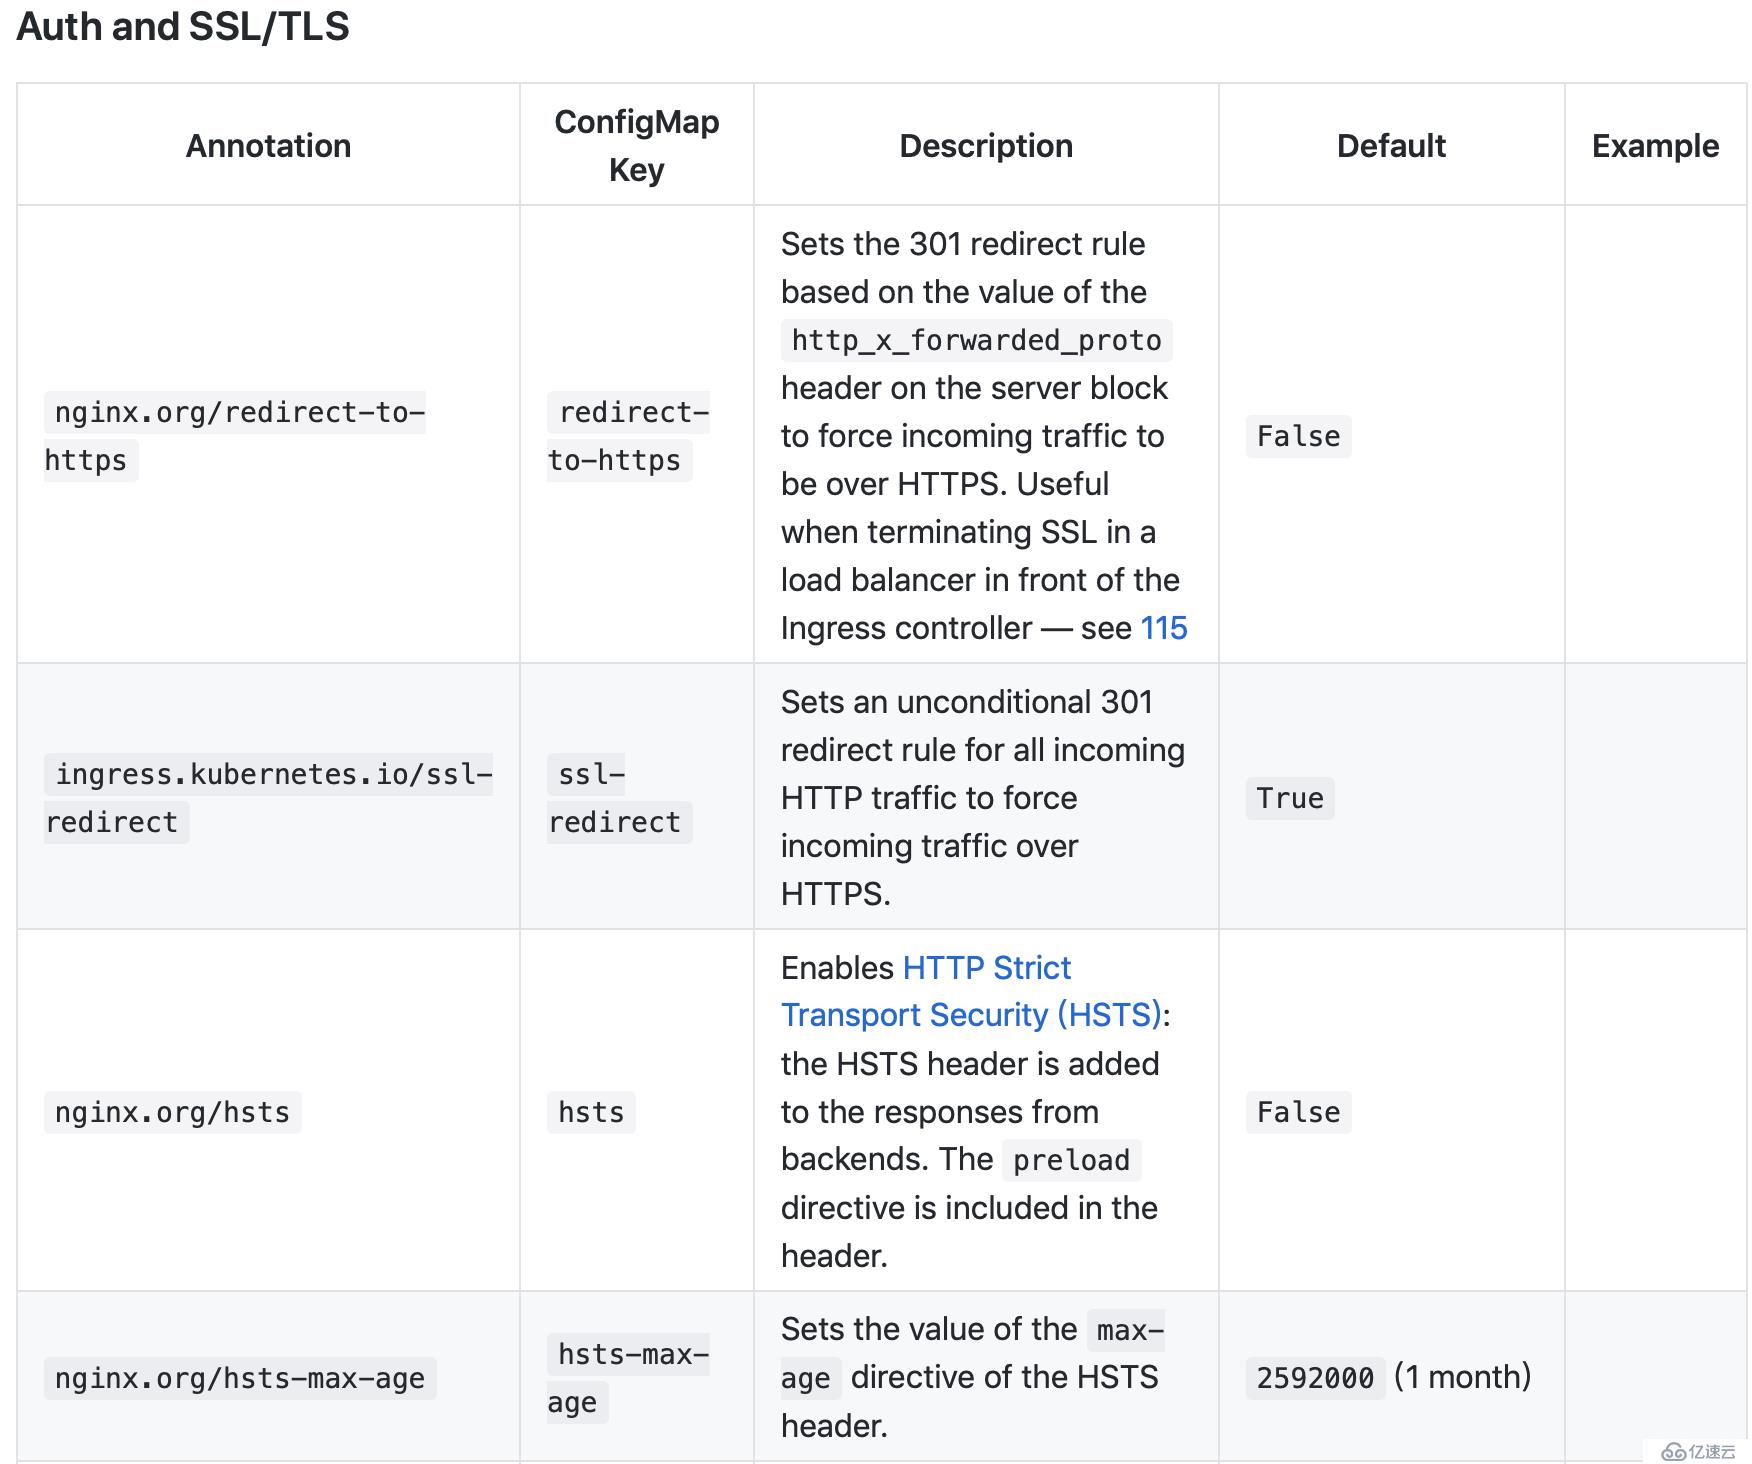Open the issue 115 link
The image size is (1752, 1464).
point(1163,628)
